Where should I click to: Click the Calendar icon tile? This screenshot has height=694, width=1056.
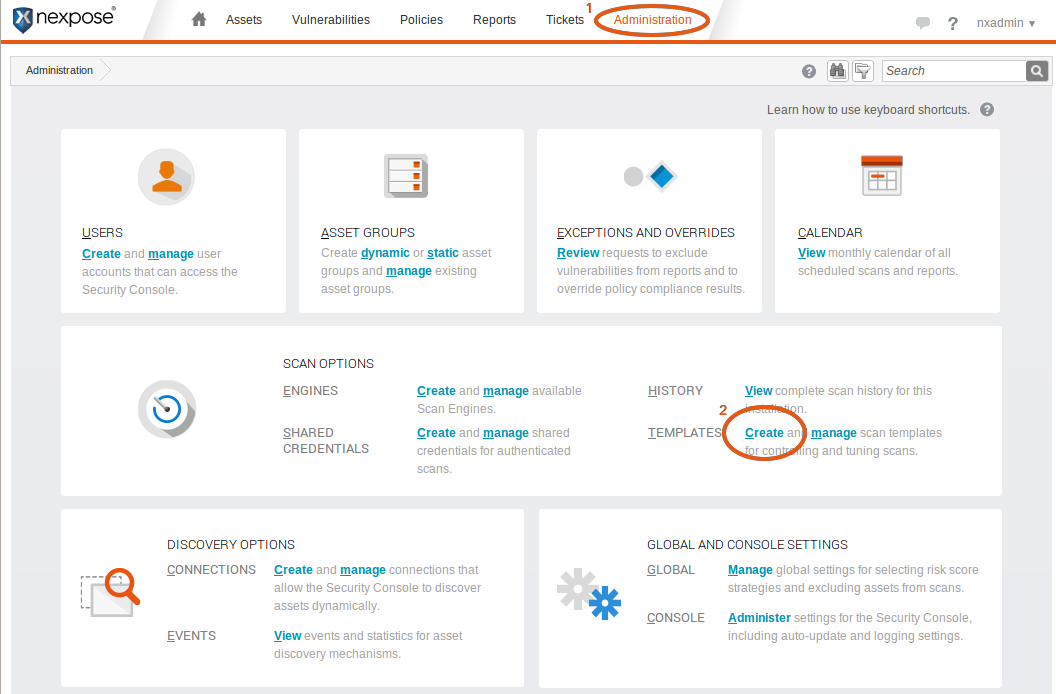(x=881, y=176)
